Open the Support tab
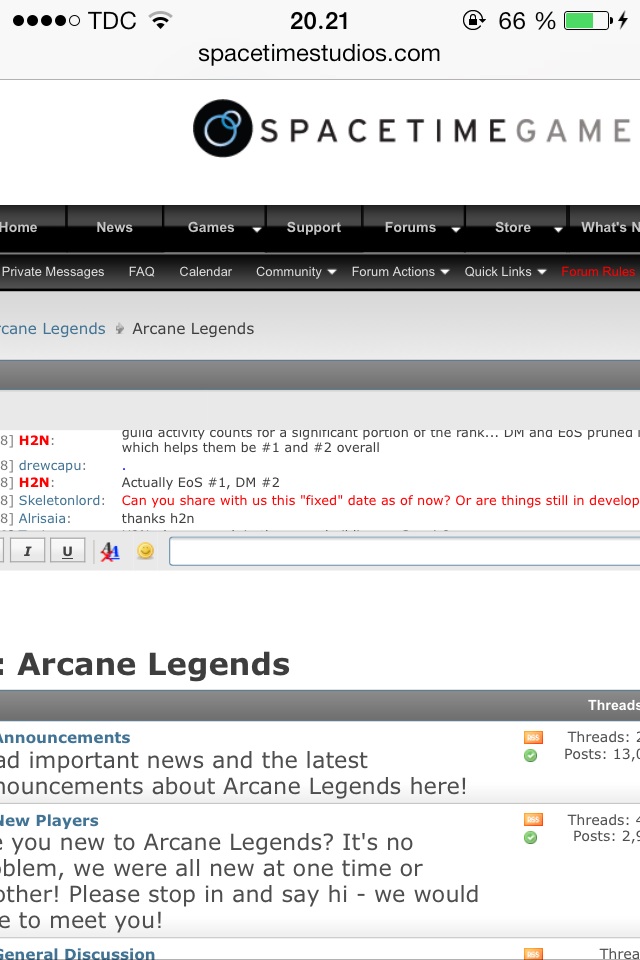Screen dimensions: 640x960 point(314,227)
